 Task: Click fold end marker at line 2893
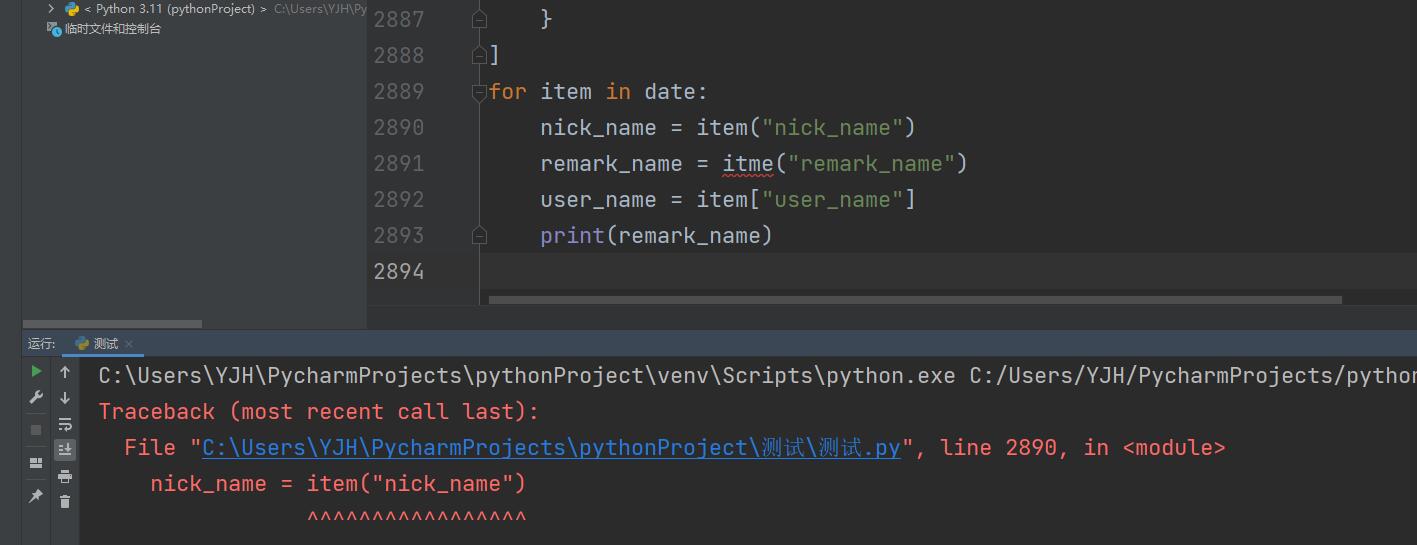[479, 236]
